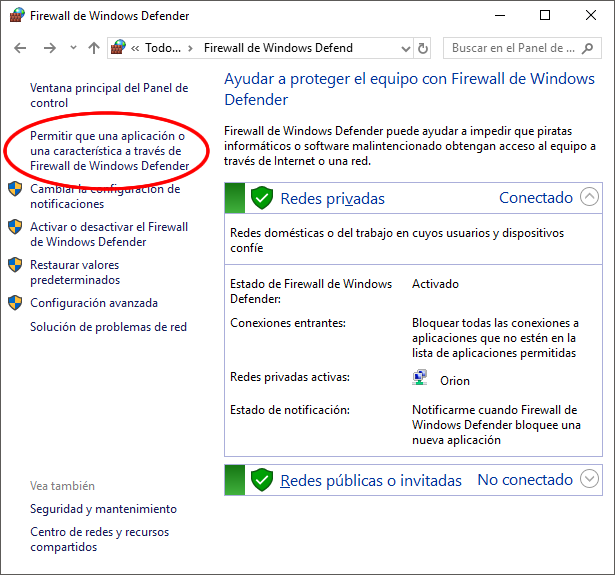The height and width of the screenshot is (575, 615).
Task: Open 'Permitir que una aplicación o una característica' link
Action: tap(109, 151)
